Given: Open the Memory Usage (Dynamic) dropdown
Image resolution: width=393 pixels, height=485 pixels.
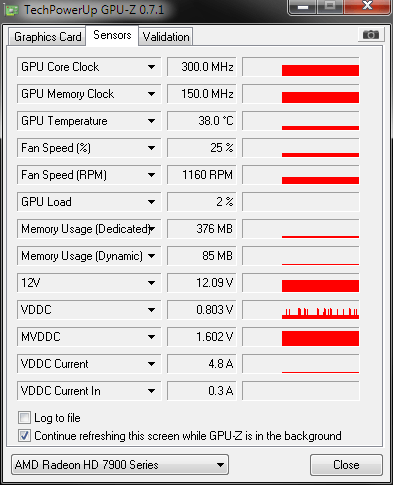Looking at the screenshot, I should 151,256.
